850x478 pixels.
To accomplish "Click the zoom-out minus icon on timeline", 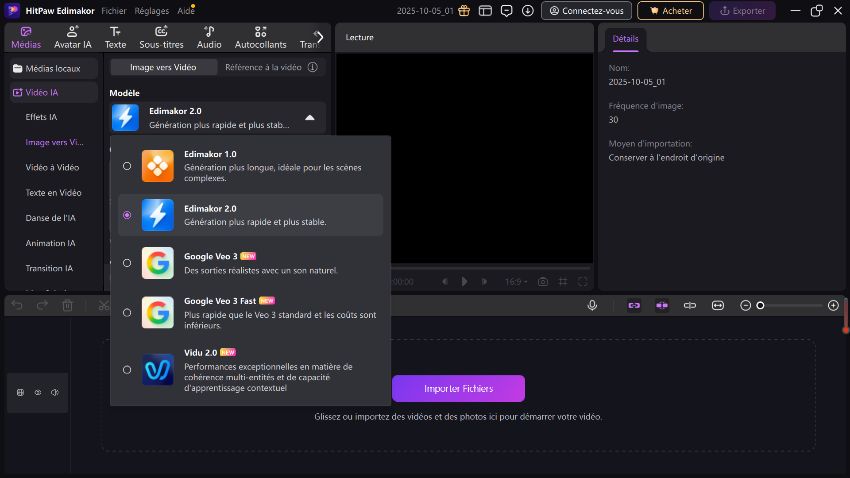I will (745, 305).
